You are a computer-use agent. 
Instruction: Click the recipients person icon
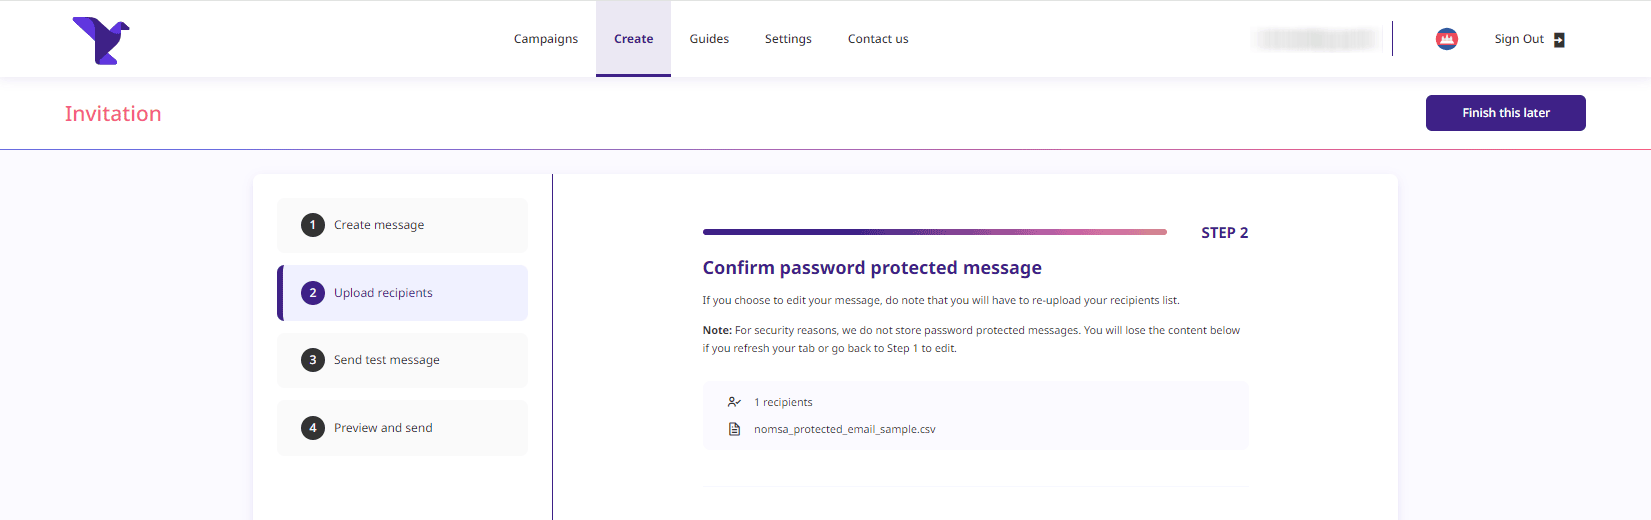734,402
